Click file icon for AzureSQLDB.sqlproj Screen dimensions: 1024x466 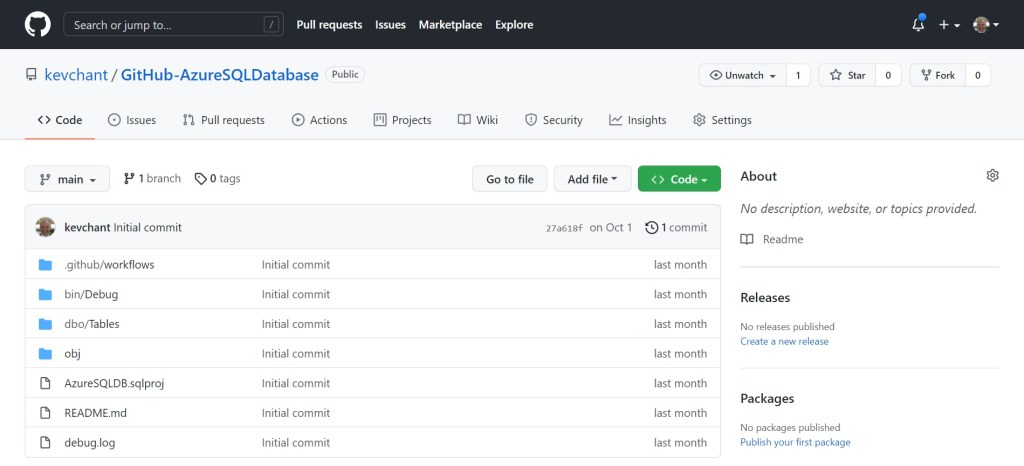point(45,383)
